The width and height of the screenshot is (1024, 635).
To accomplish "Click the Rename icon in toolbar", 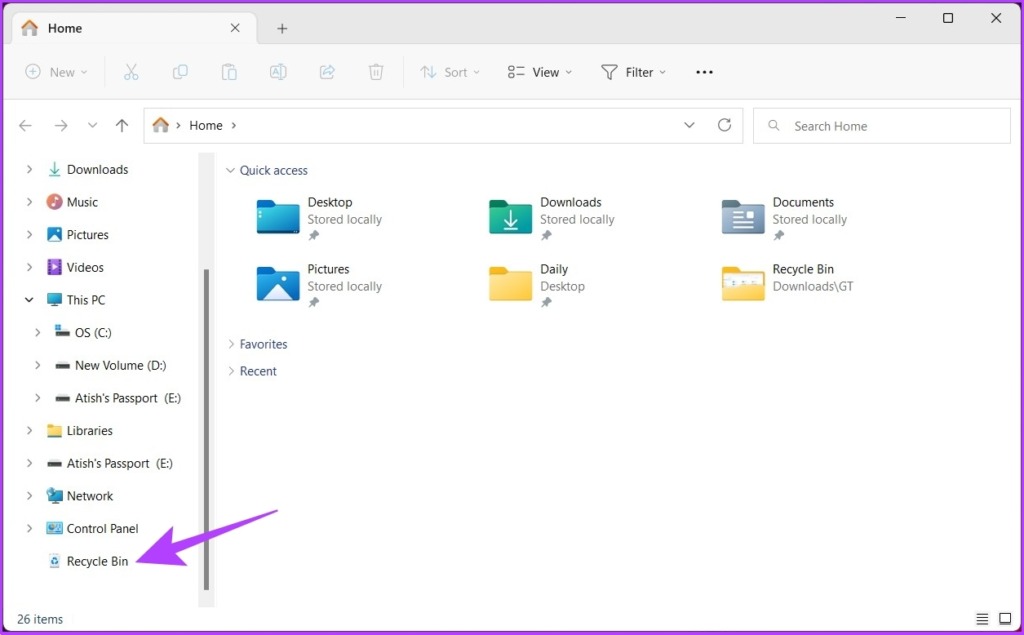I will coord(278,72).
